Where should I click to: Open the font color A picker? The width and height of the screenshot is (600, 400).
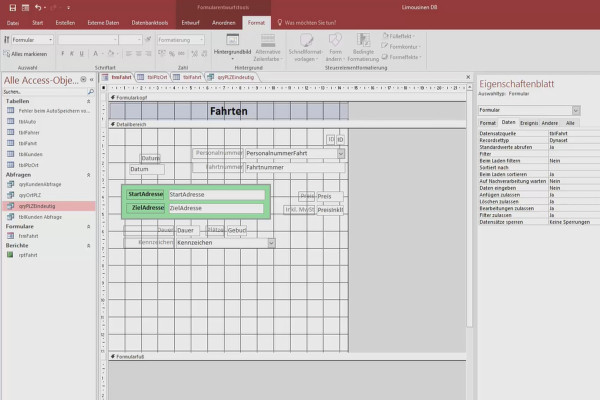click(x=96, y=54)
